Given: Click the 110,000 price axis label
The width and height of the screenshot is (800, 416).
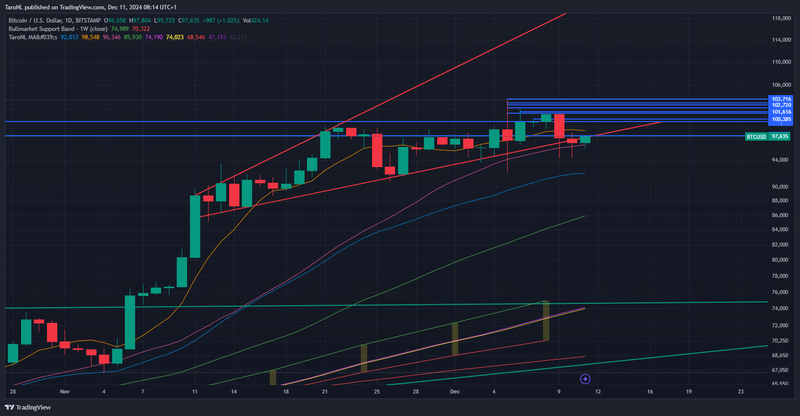Looking at the screenshot, I should (781, 62).
